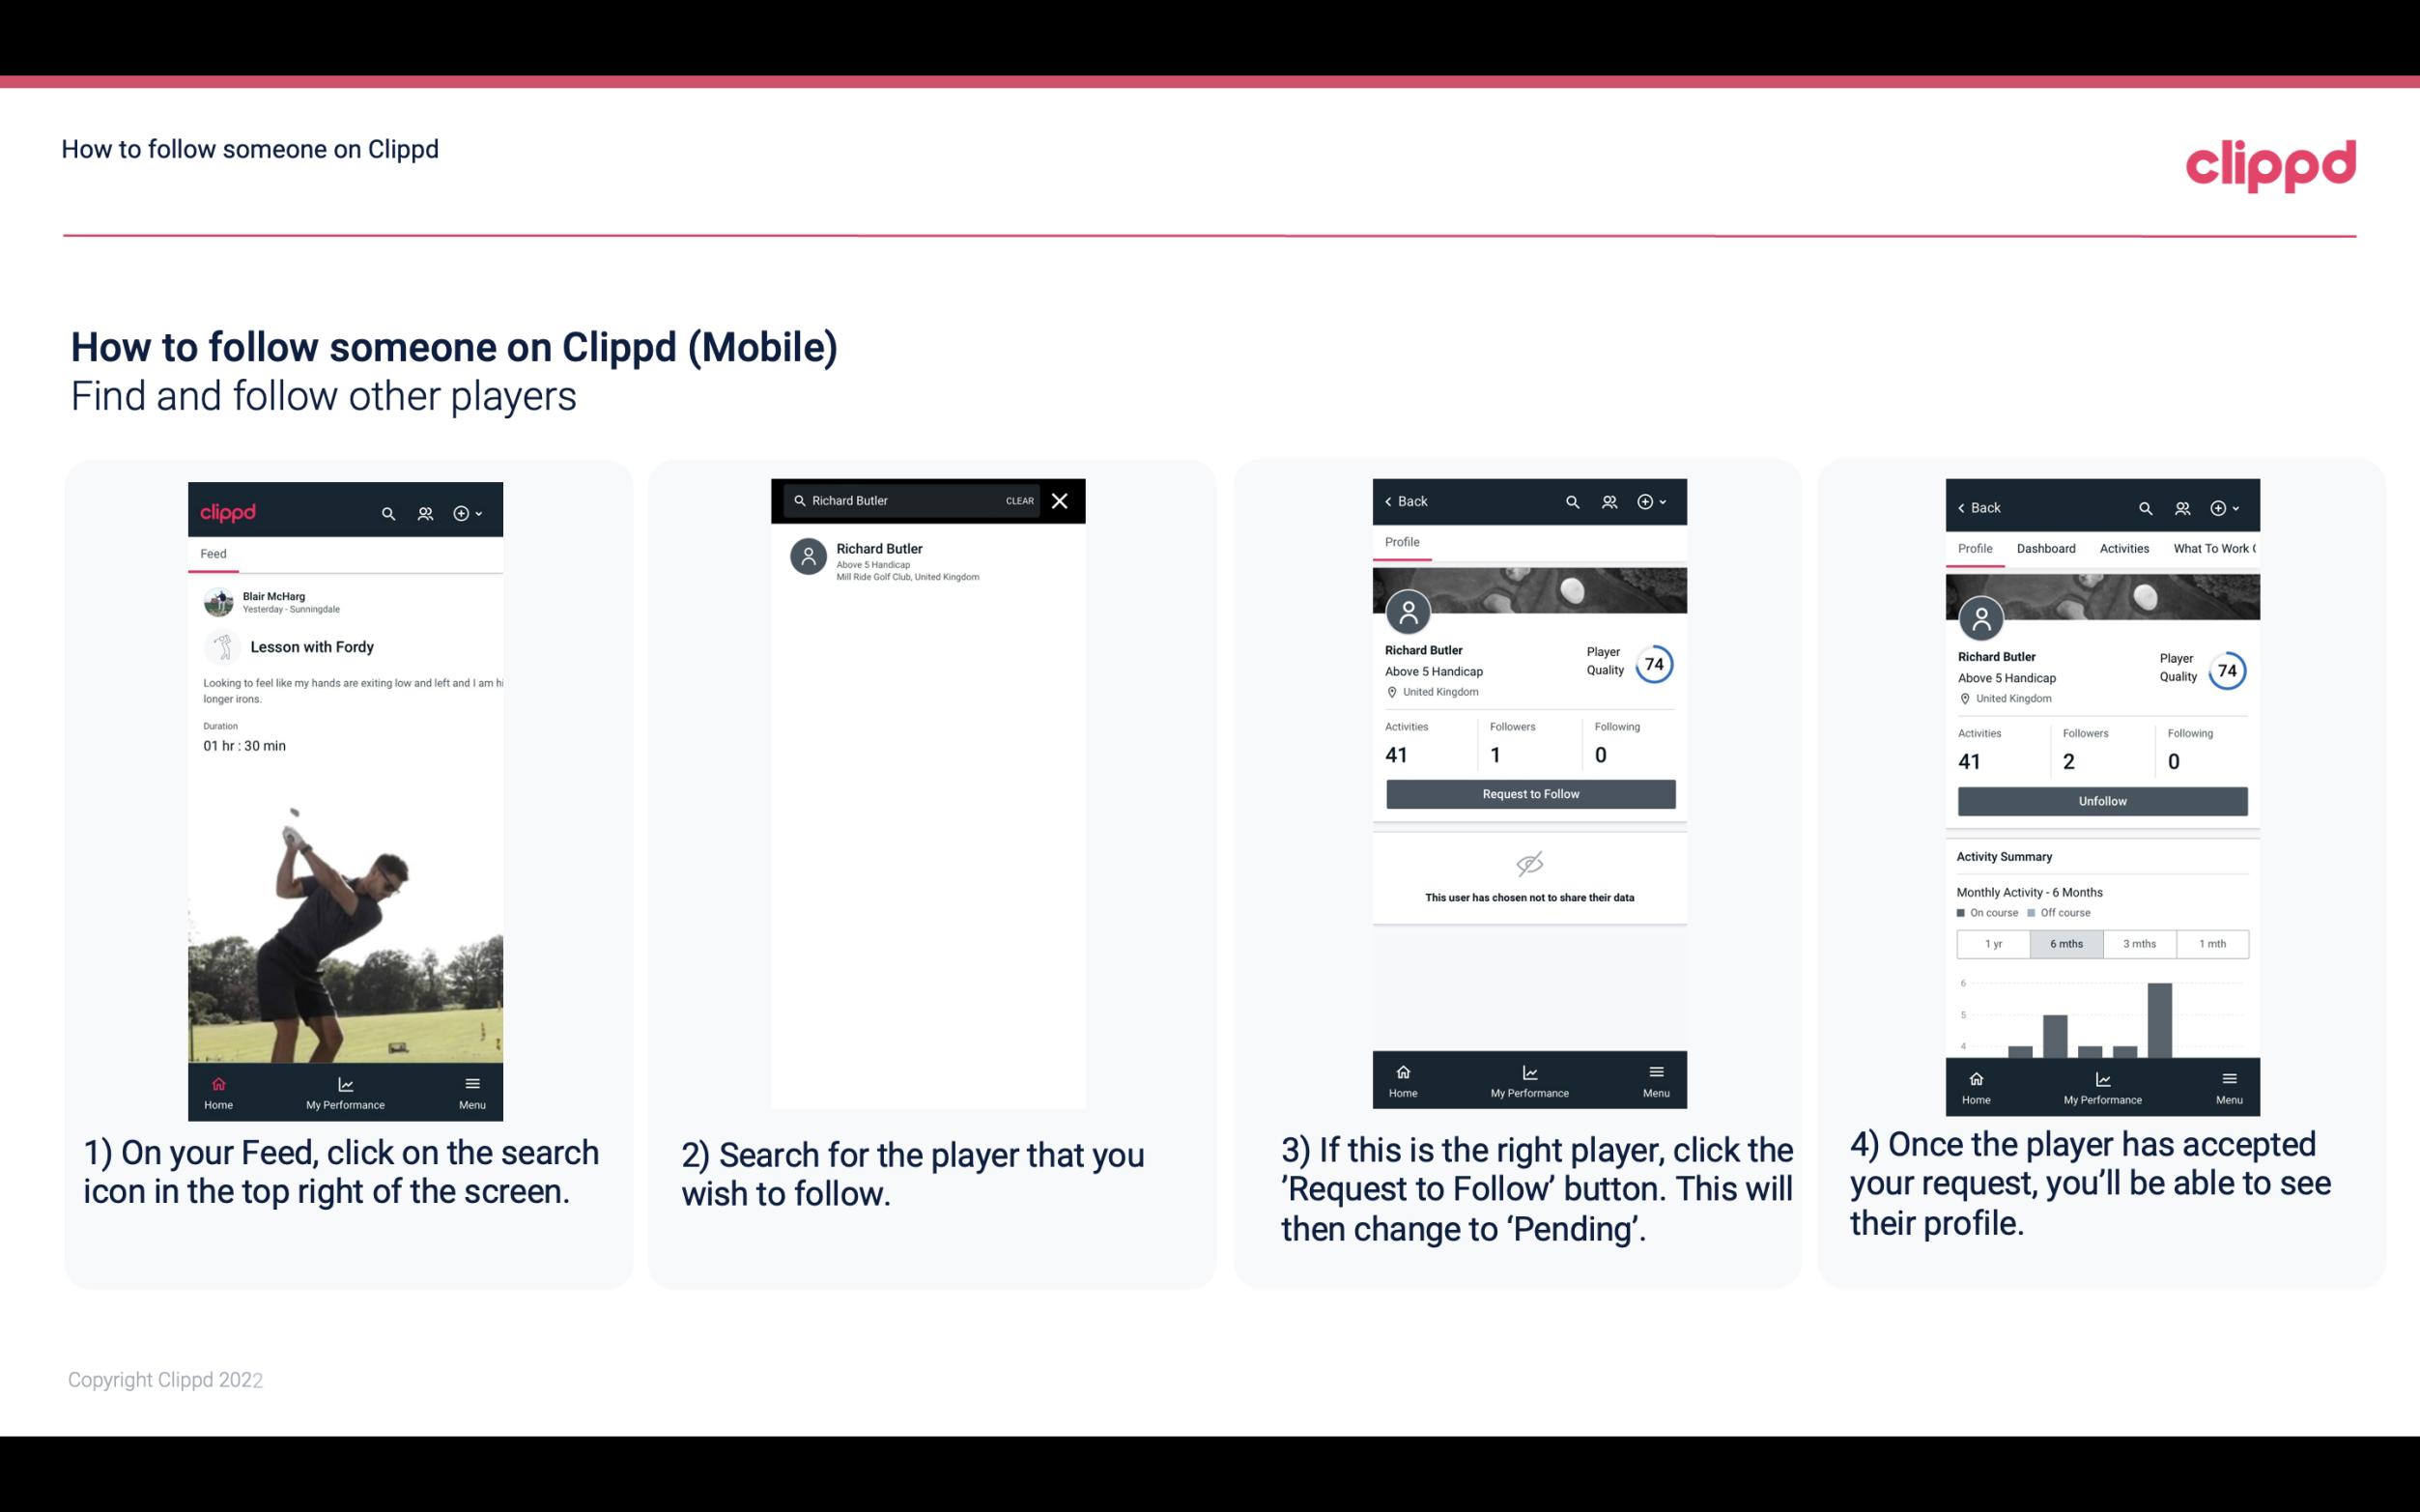Screen dimensions: 2420x1512
Task: Select the 3 months activity filter
Action: click(2138, 942)
